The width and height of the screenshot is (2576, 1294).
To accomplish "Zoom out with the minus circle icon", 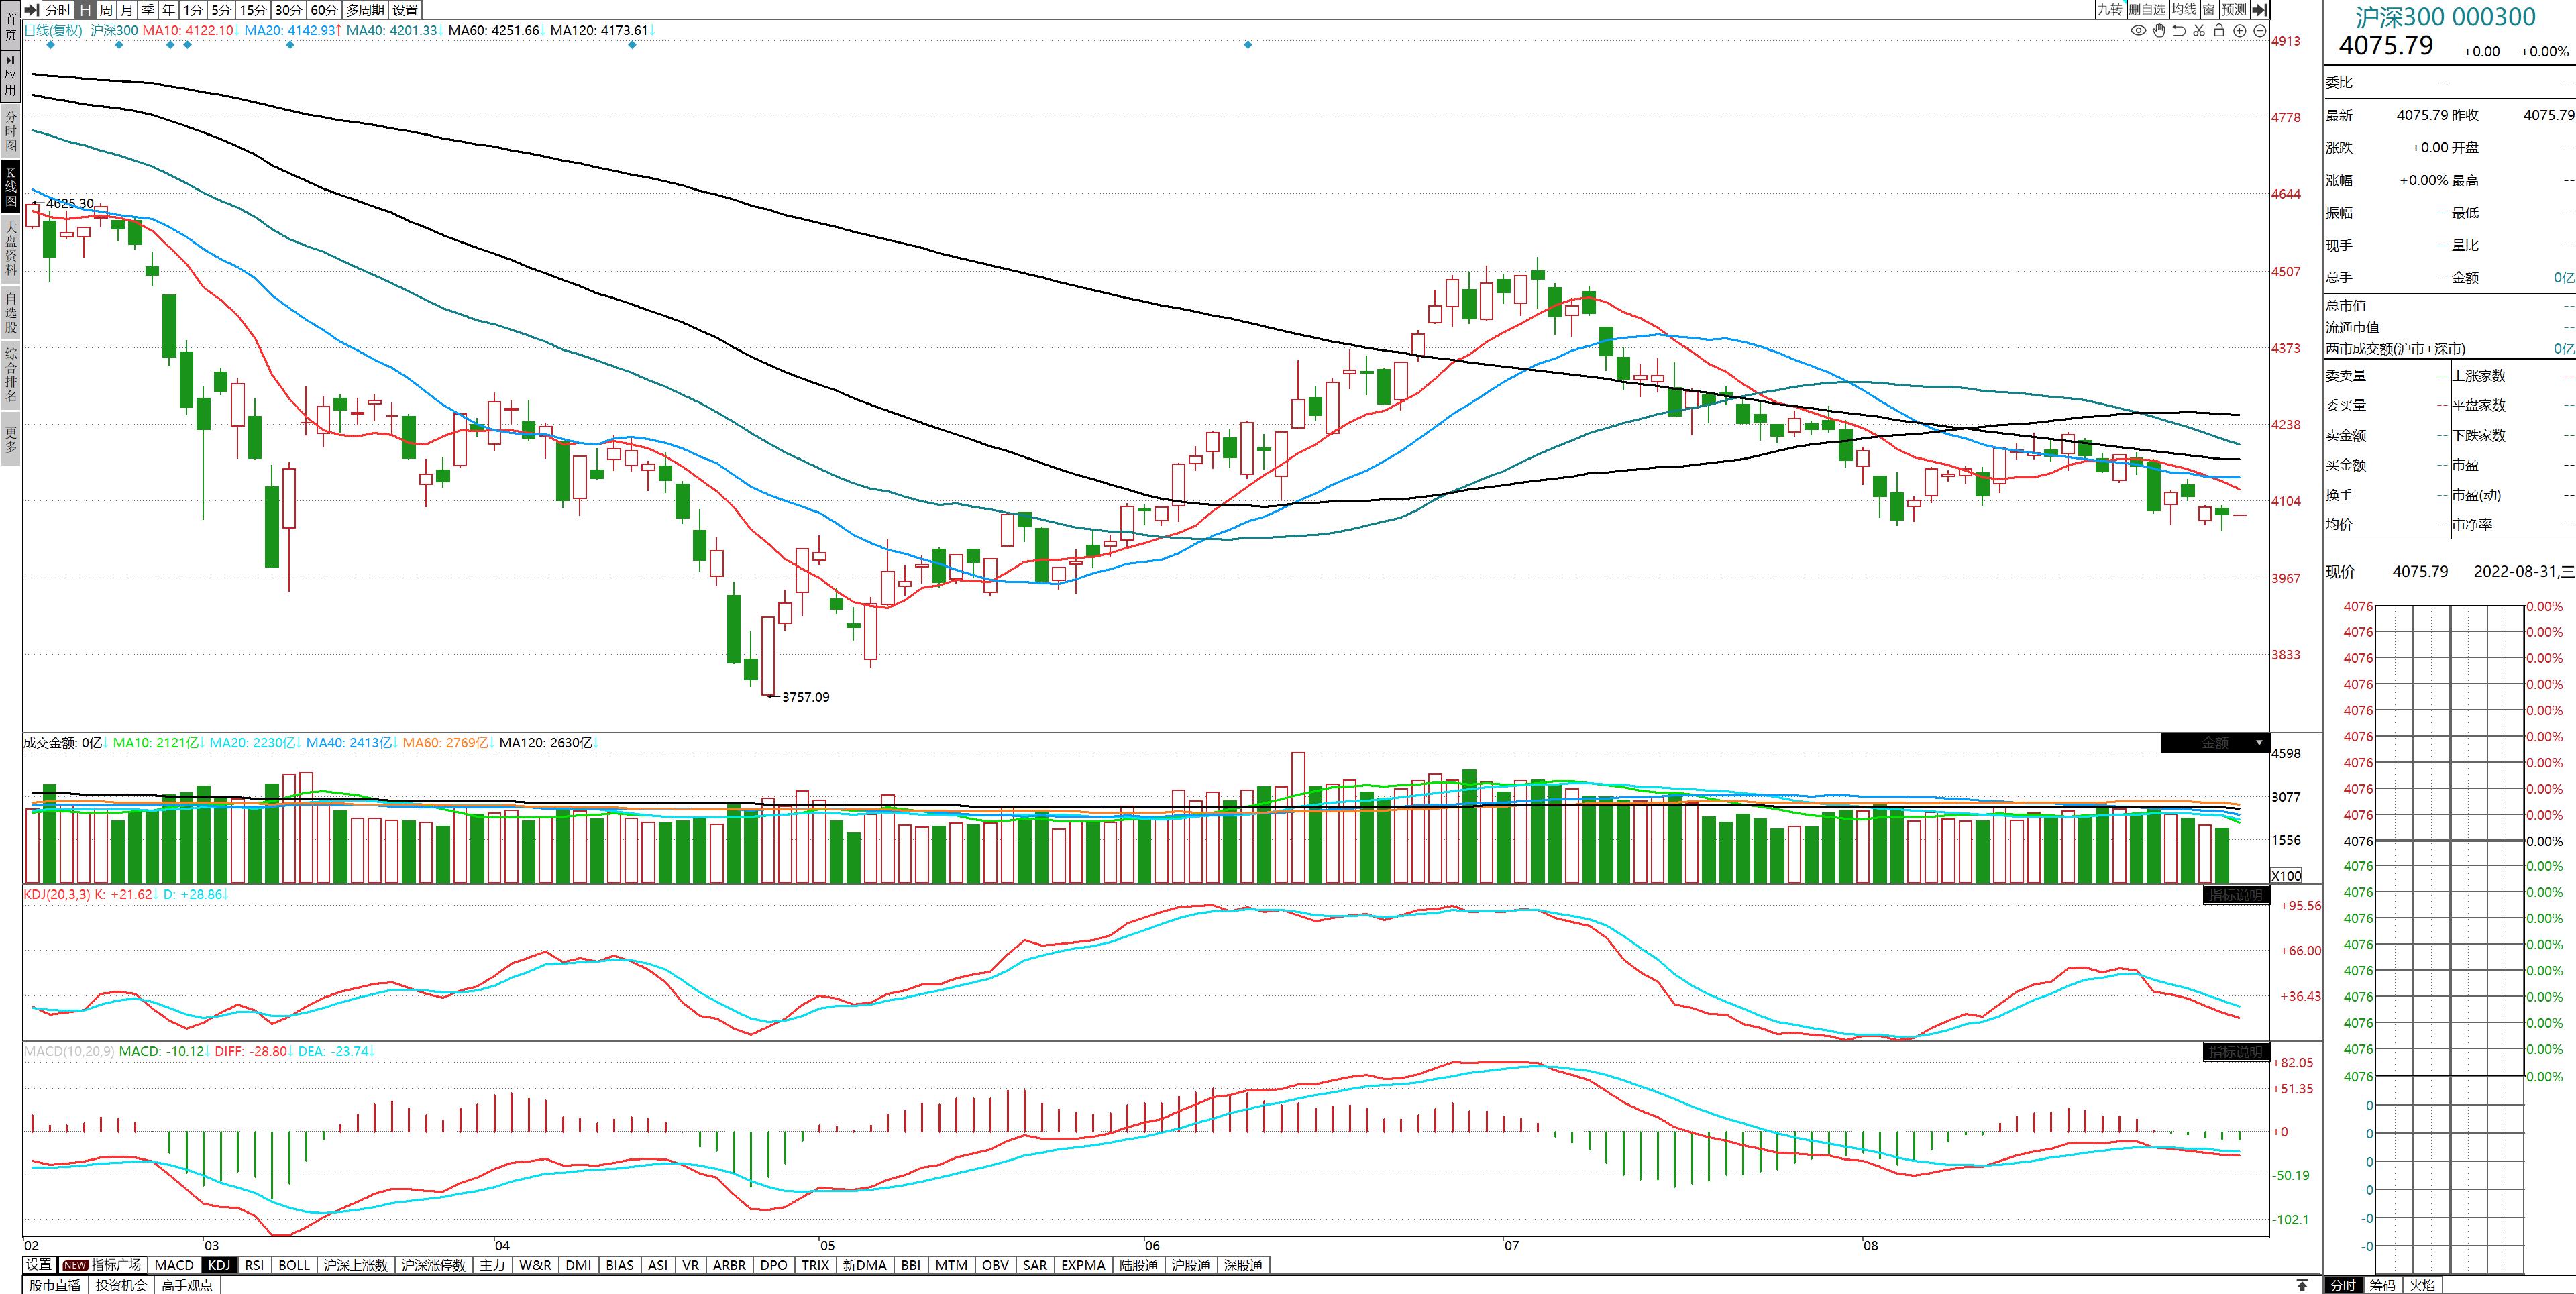I will point(2259,31).
